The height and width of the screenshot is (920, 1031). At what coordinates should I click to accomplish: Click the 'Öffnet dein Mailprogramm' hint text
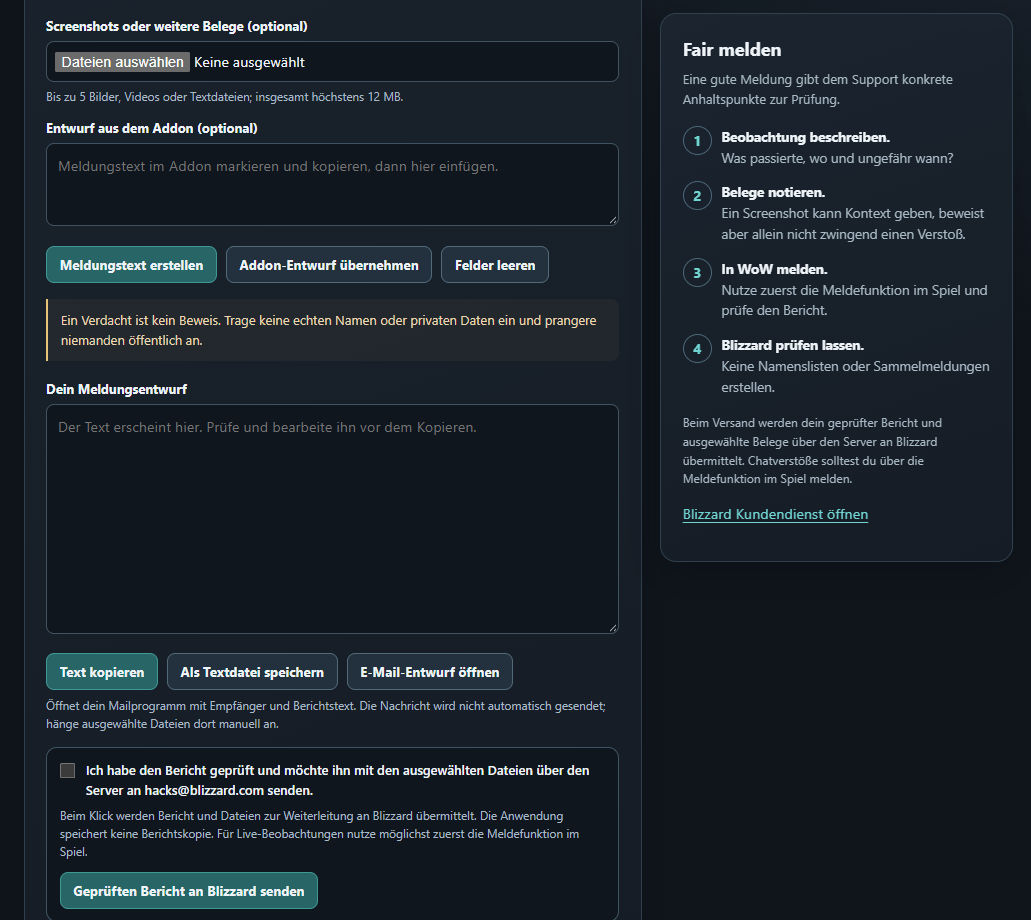pos(325,715)
